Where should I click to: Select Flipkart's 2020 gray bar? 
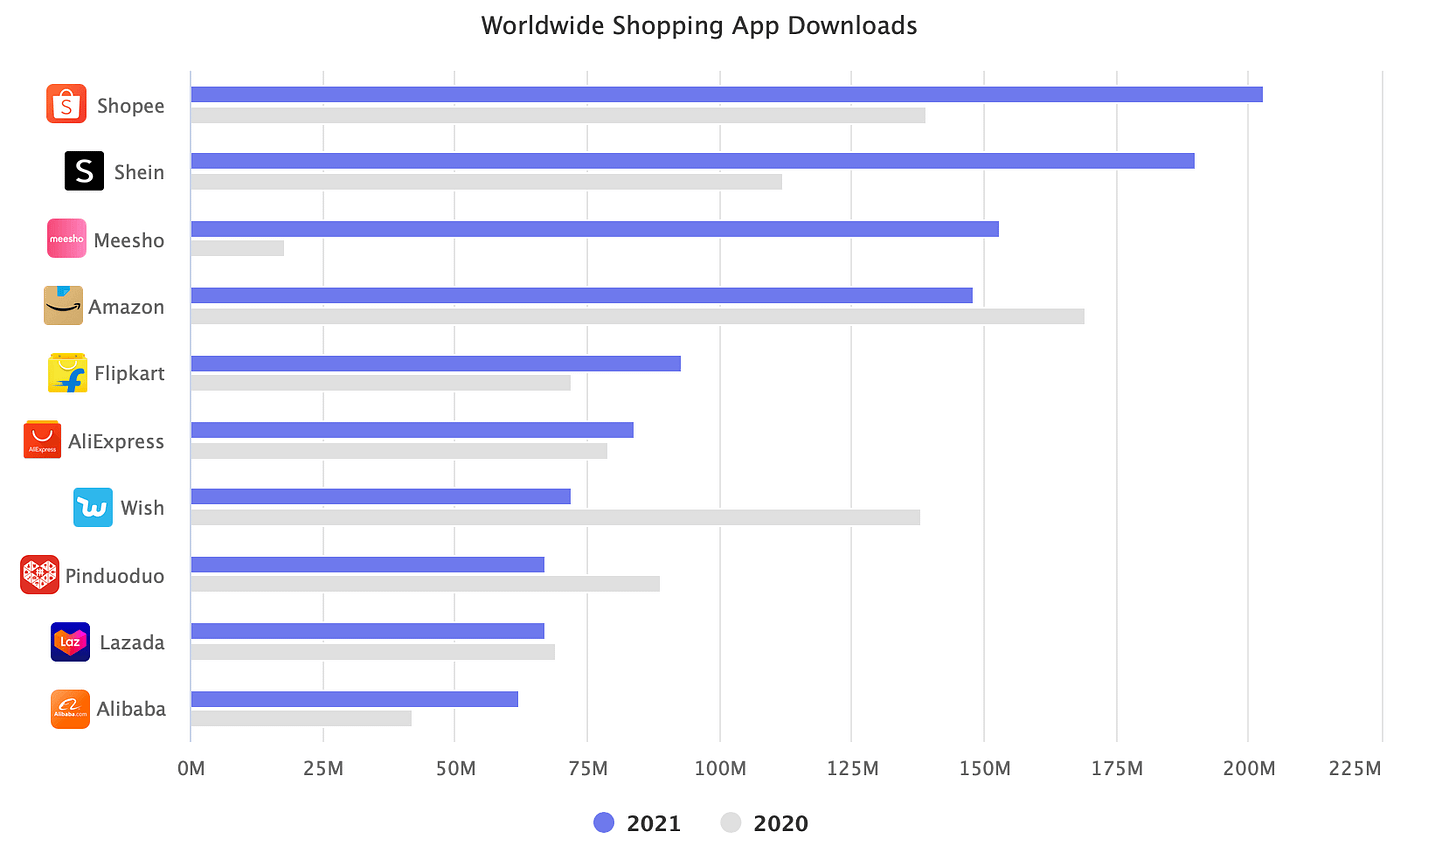point(381,383)
